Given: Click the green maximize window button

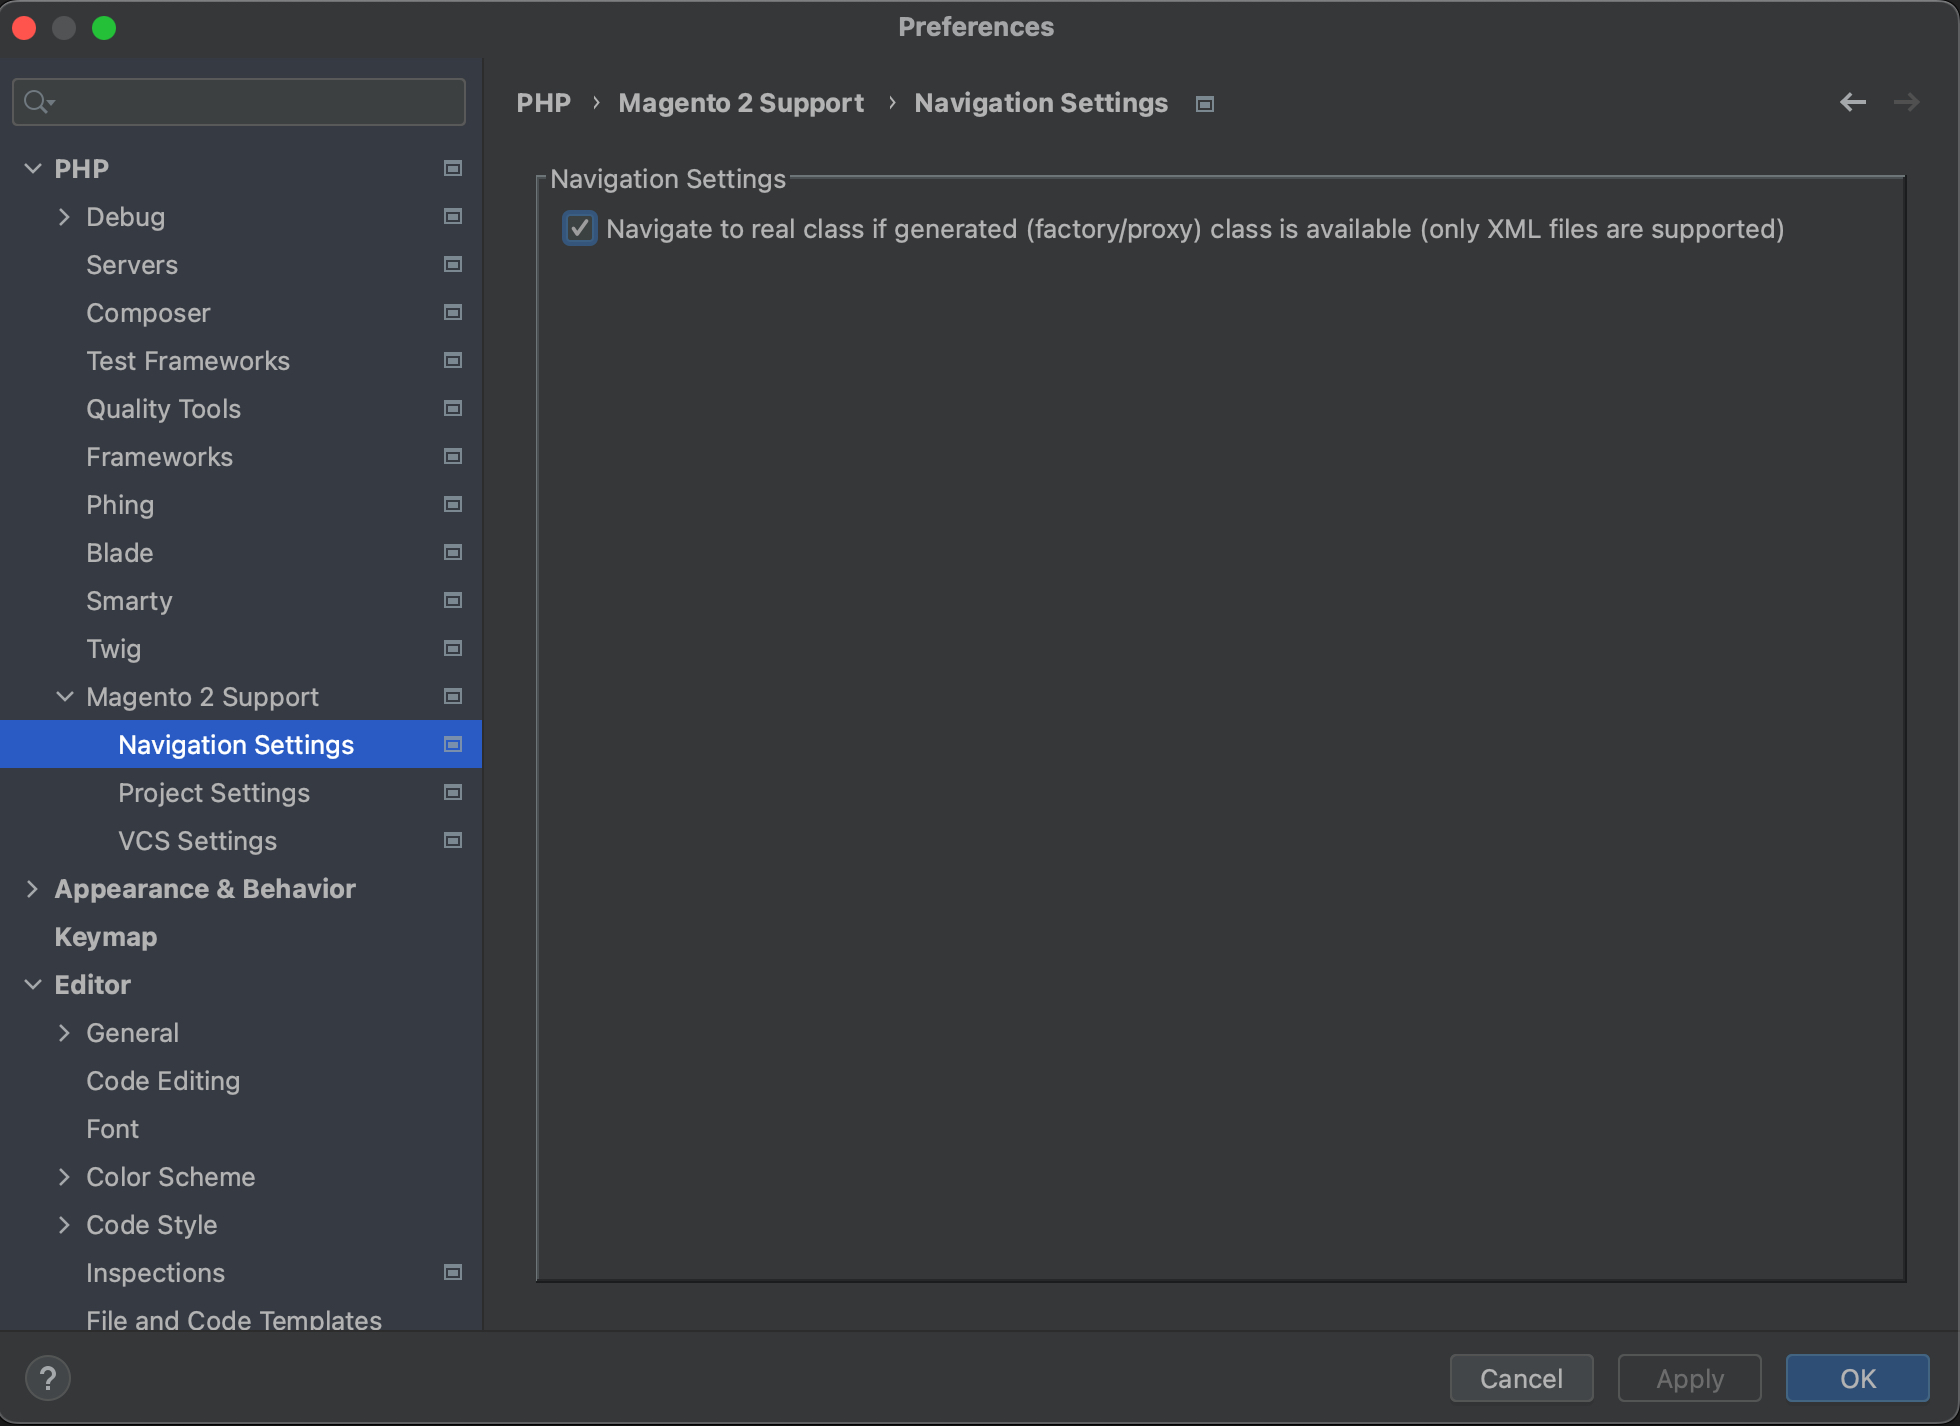Looking at the screenshot, I should coord(104,28).
